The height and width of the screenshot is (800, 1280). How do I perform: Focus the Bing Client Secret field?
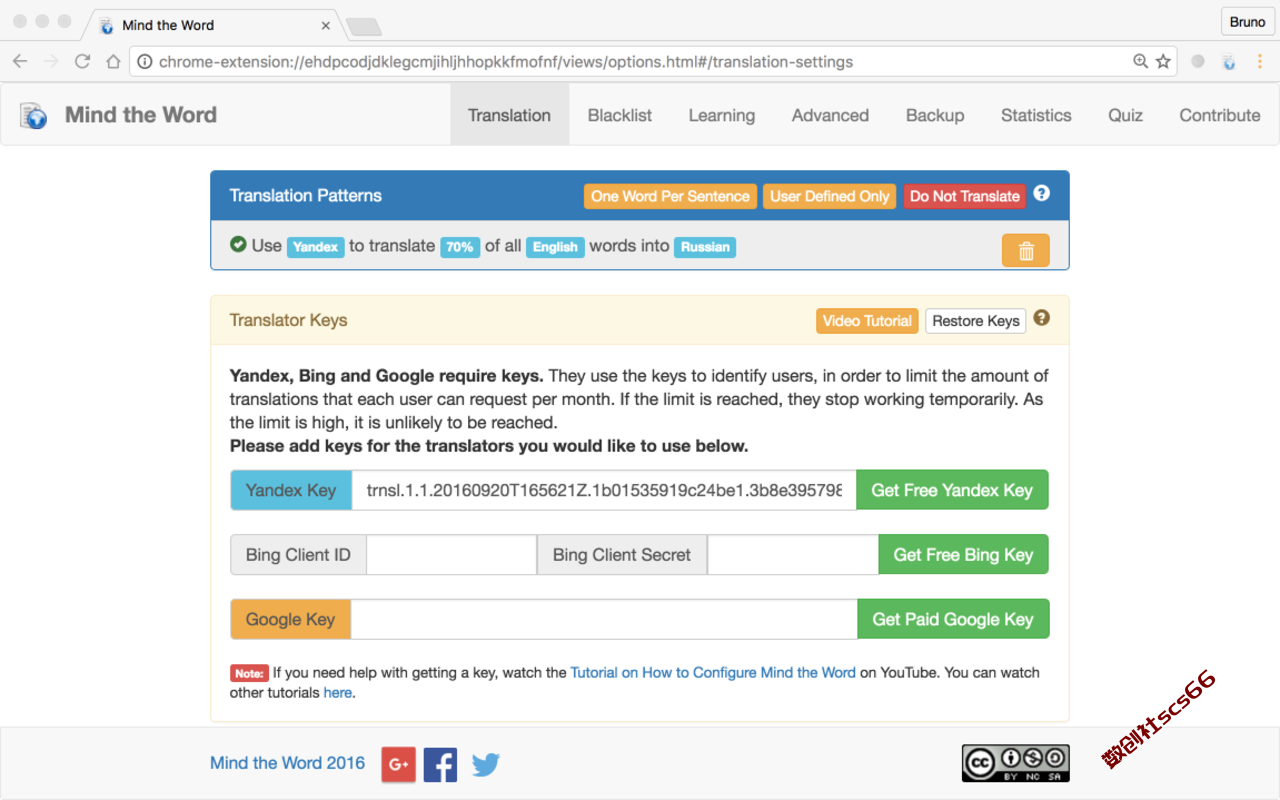(793, 555)
